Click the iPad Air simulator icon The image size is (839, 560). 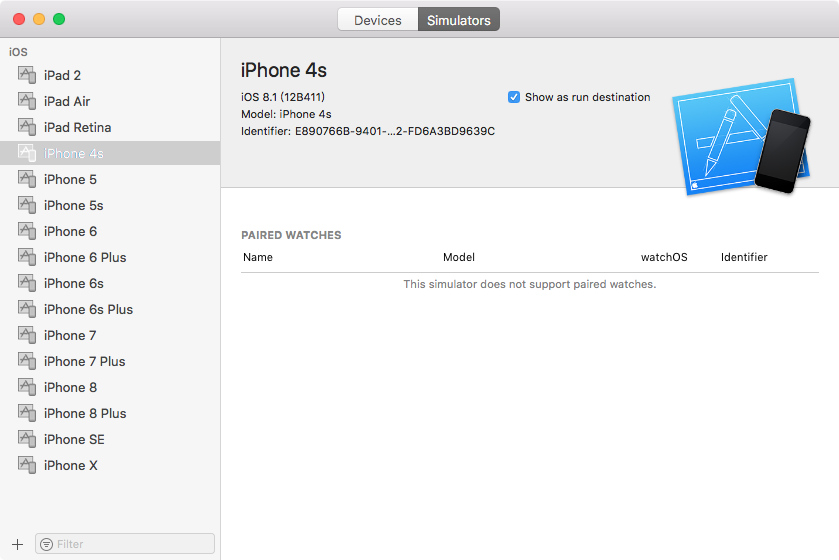pyautogui.click(x=27, y=101)
